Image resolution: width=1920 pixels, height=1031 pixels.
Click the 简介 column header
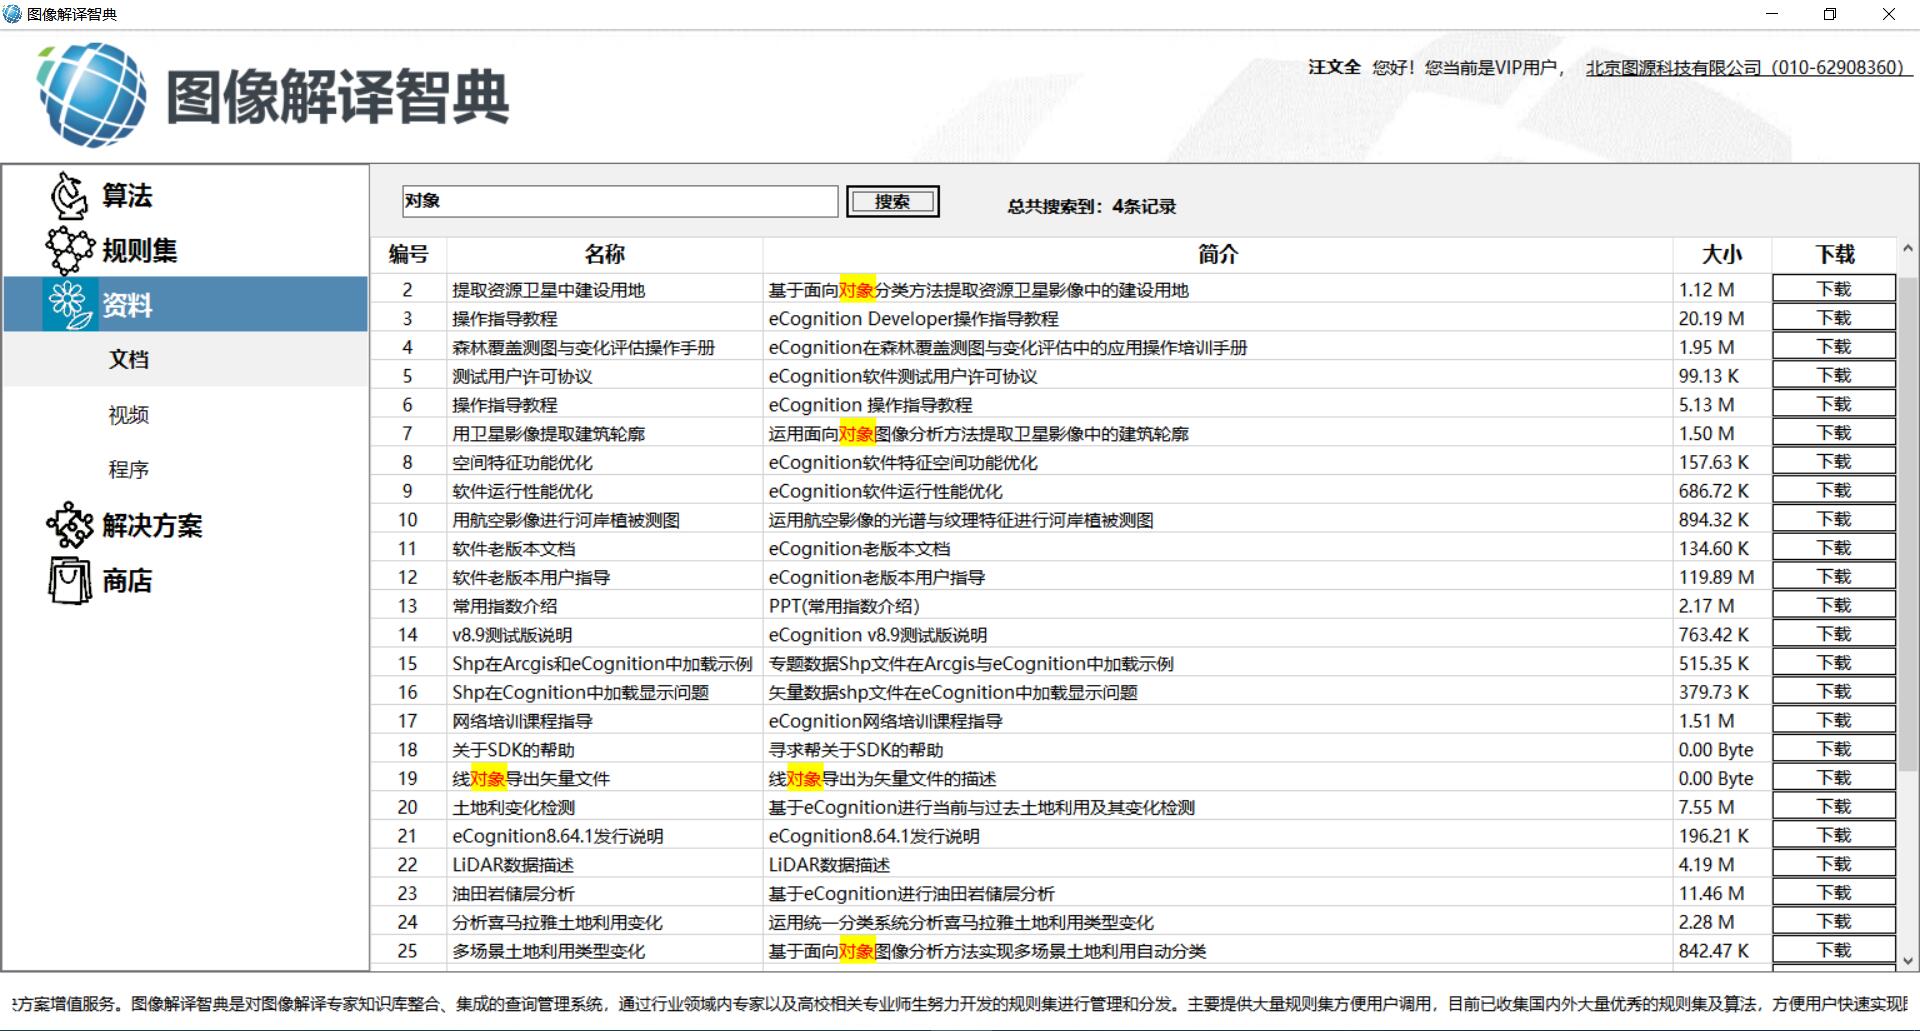tap(1217, 255)
